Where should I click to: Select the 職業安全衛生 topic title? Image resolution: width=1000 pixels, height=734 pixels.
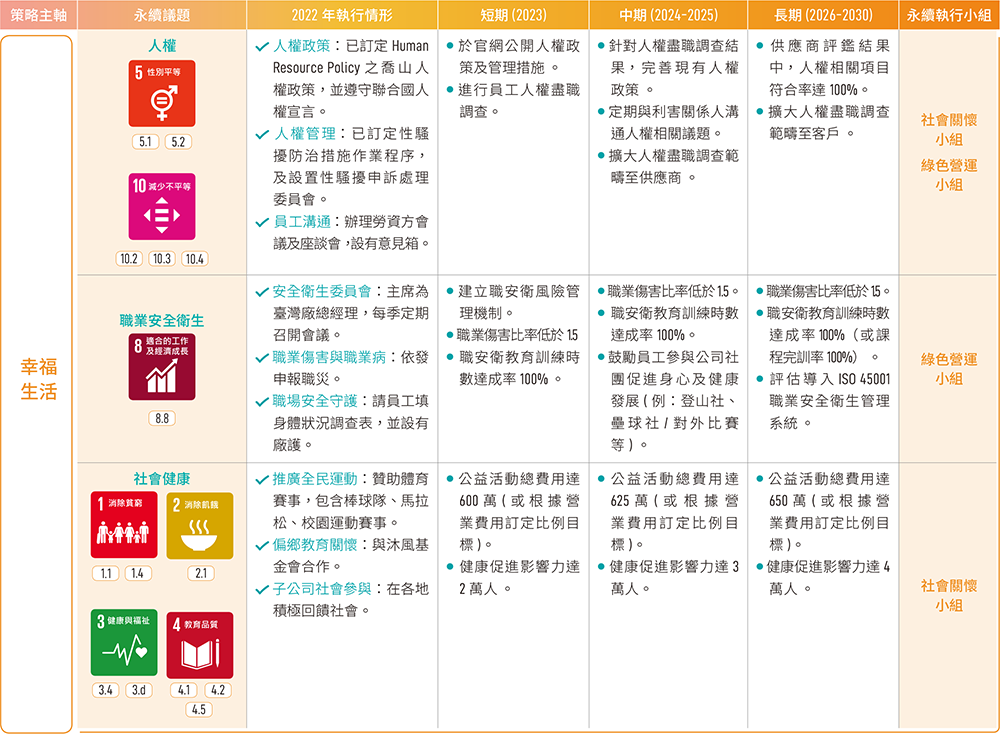(x=162, y=321)
